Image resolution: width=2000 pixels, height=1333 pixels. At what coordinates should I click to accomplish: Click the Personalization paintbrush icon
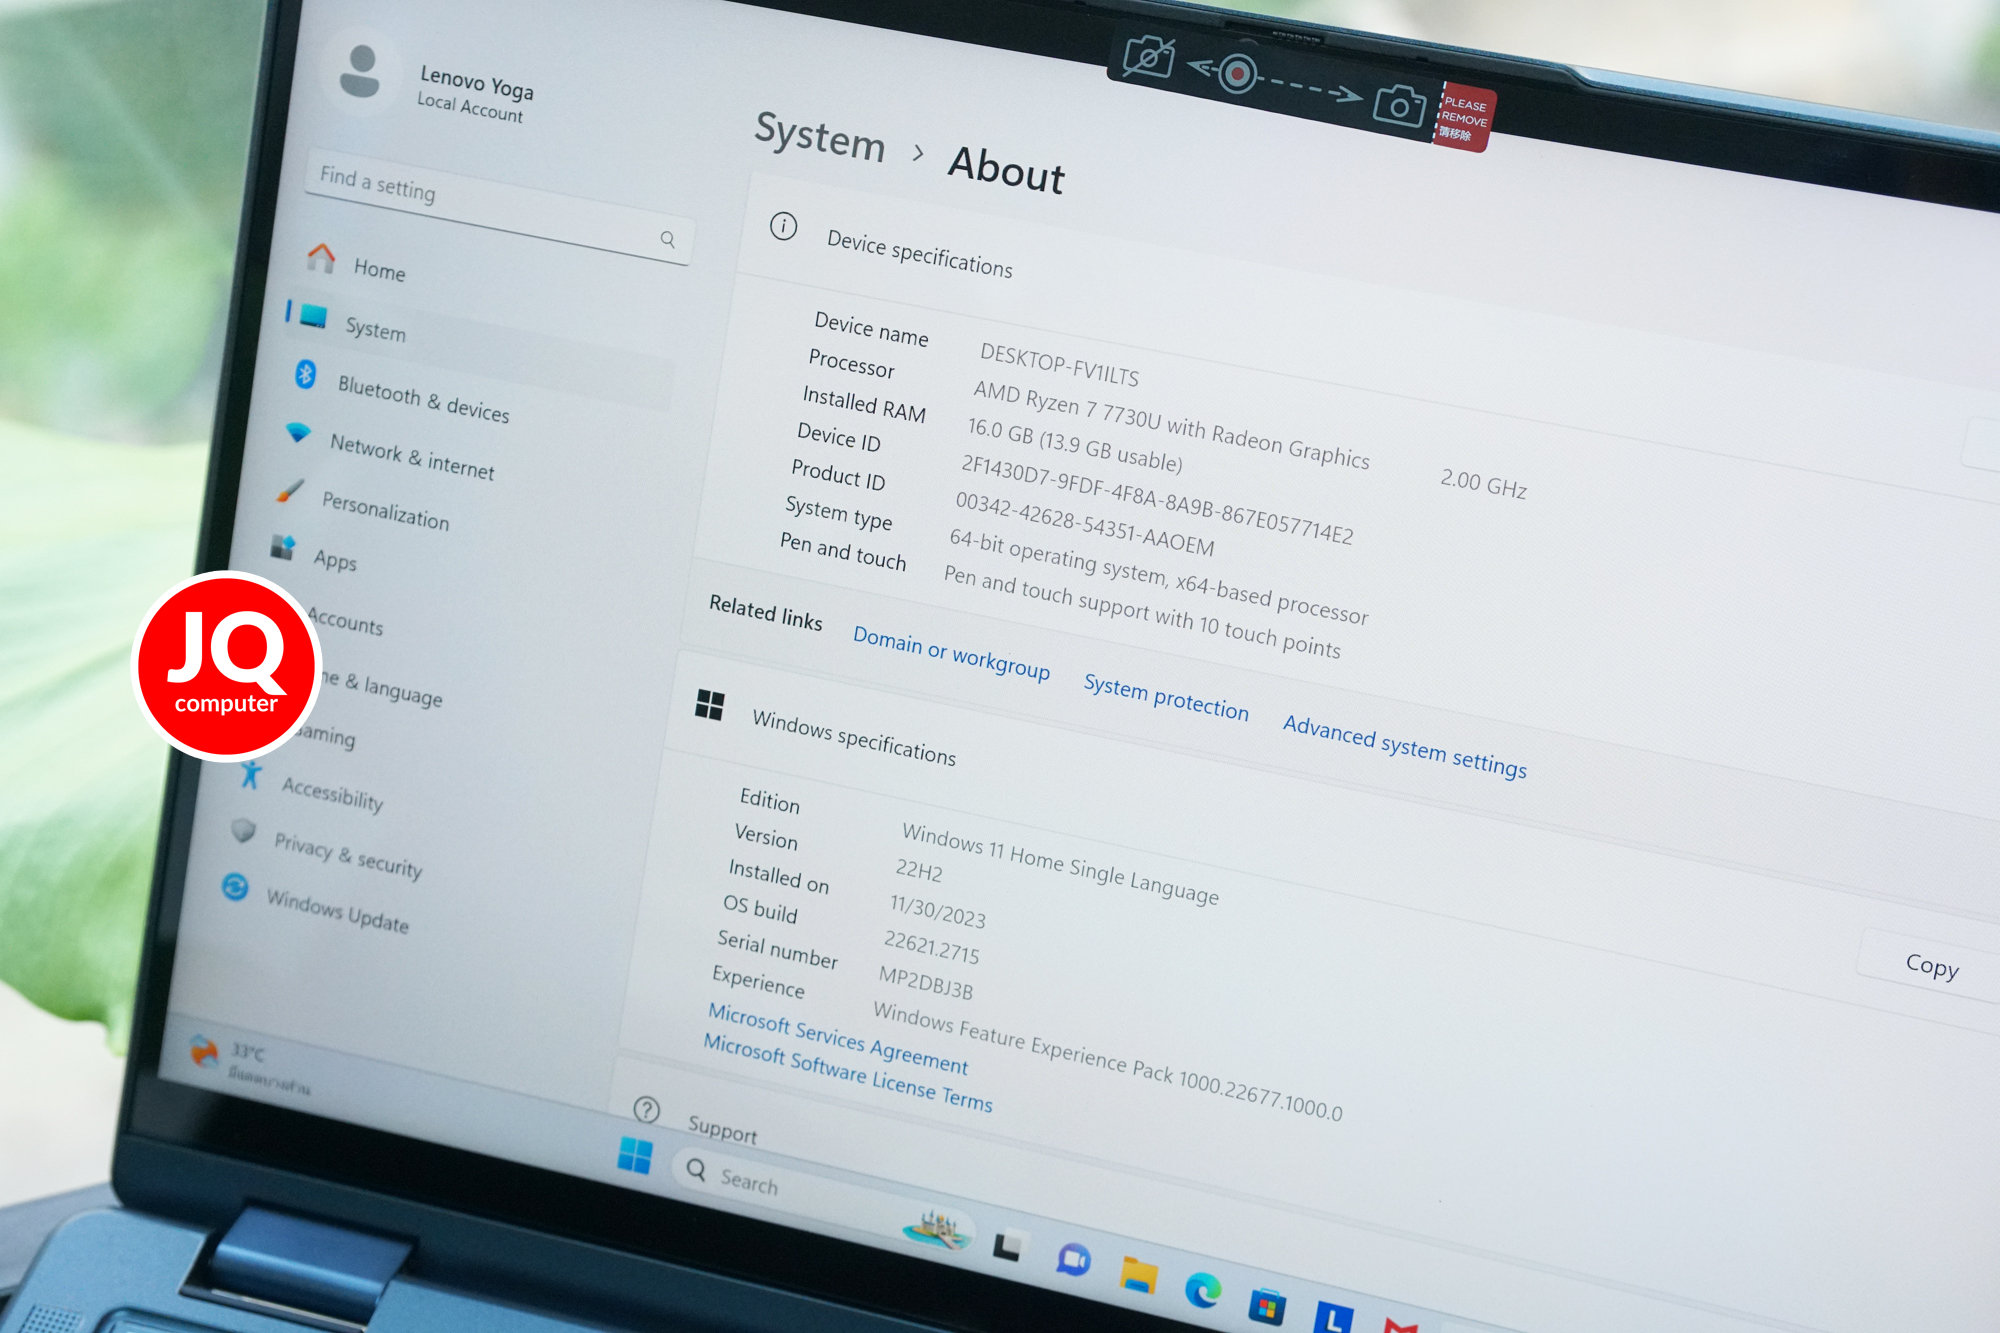coord(290,490)
